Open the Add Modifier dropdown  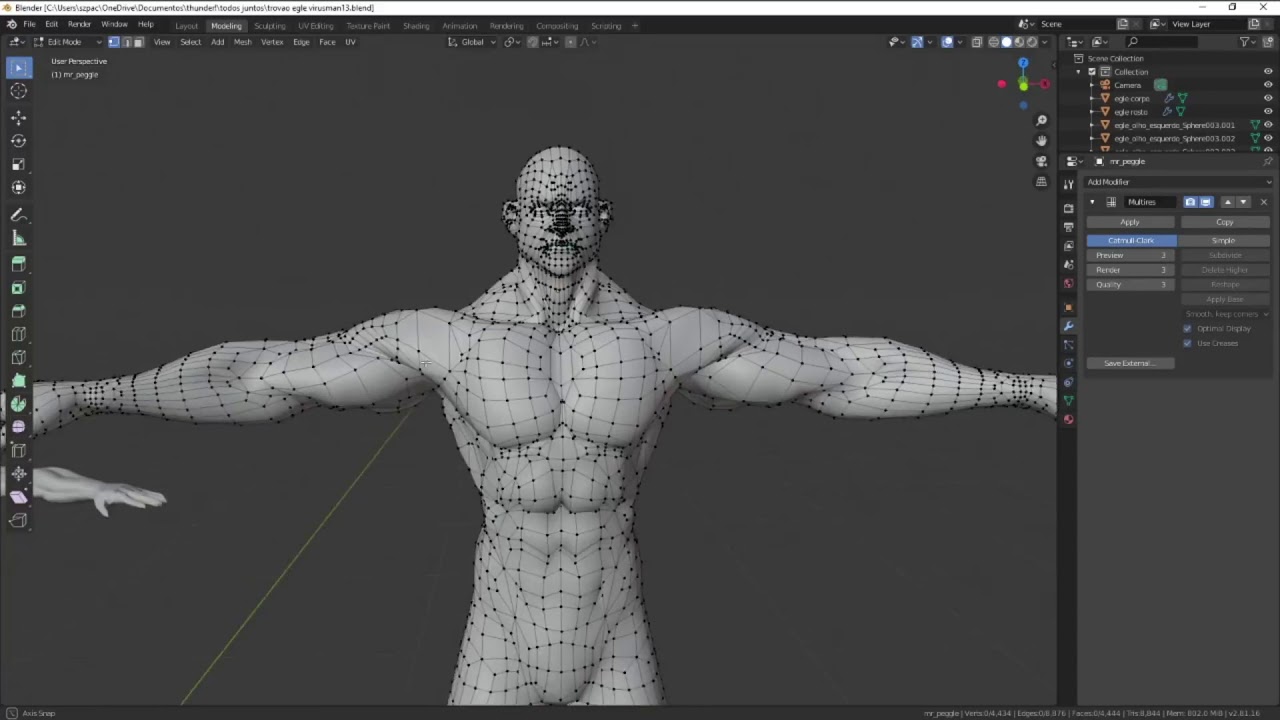[x=1178, y=182]
